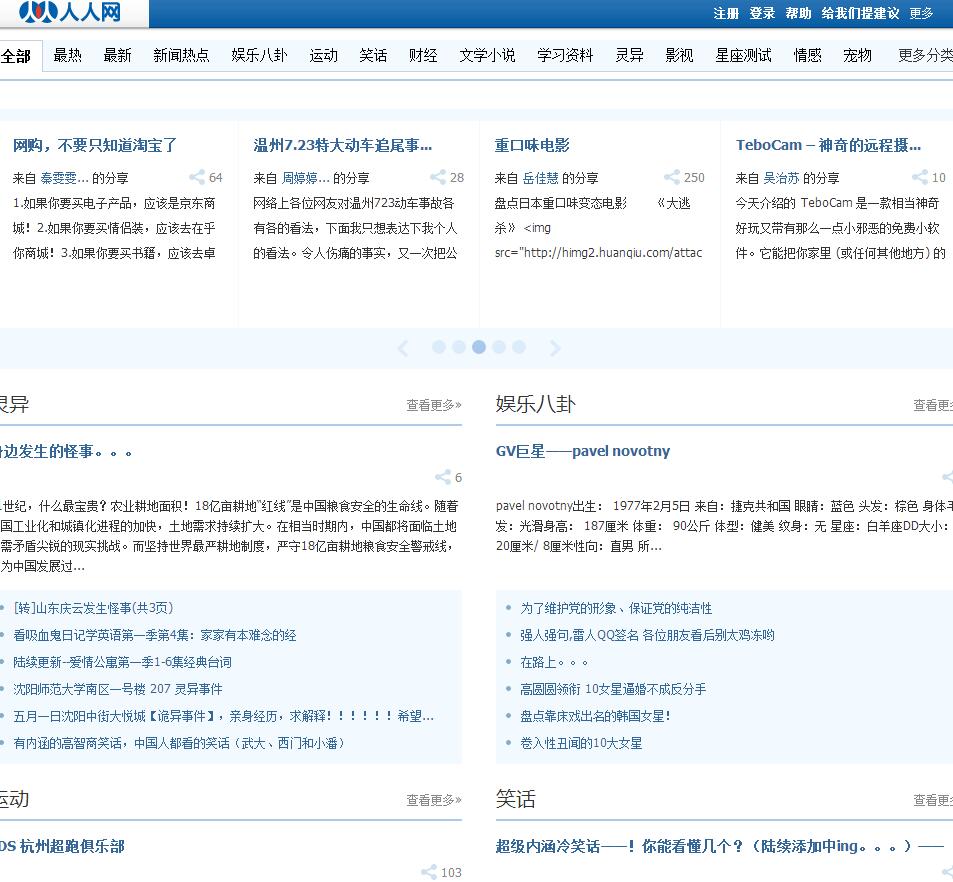This screenshot has height=882, width=953.
Task: Select fifth carousel page dot
Action: (518, 346)
